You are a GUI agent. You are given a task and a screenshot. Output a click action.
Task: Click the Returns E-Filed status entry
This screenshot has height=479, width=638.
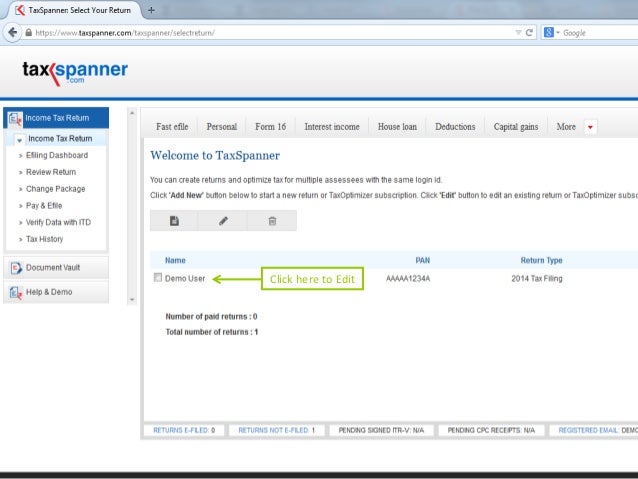(184, 430)
